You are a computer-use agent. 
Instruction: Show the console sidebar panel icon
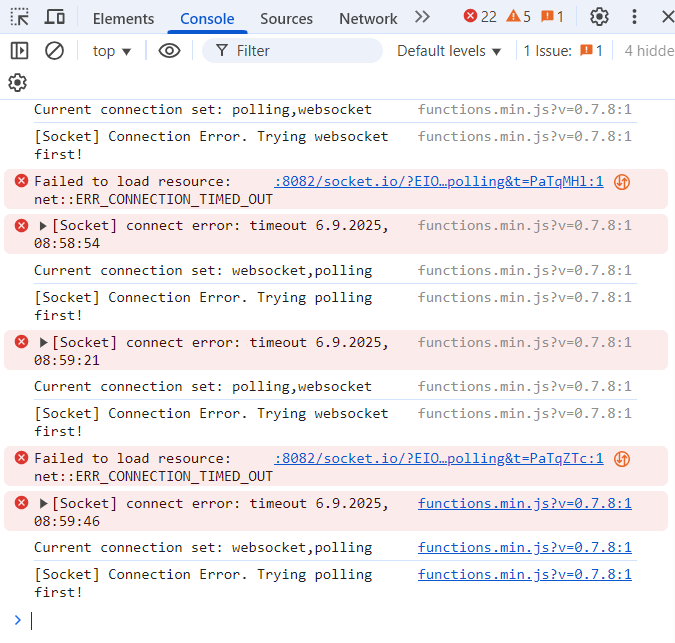tap(20, 50)
